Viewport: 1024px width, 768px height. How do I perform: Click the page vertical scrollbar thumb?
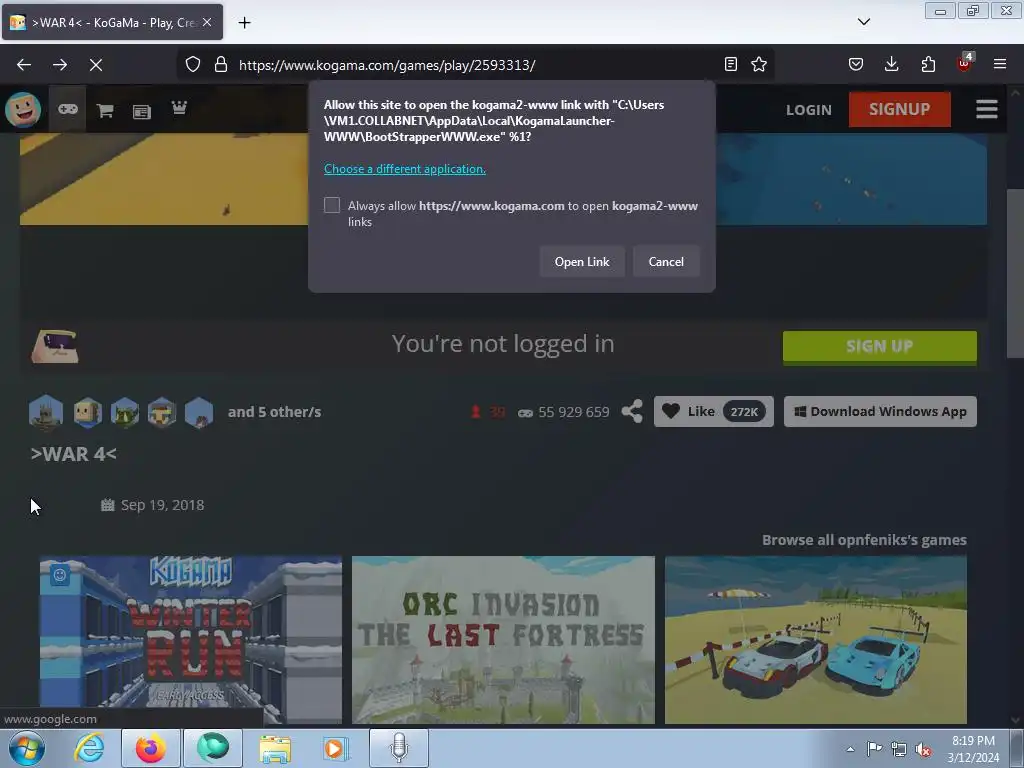1014,272
